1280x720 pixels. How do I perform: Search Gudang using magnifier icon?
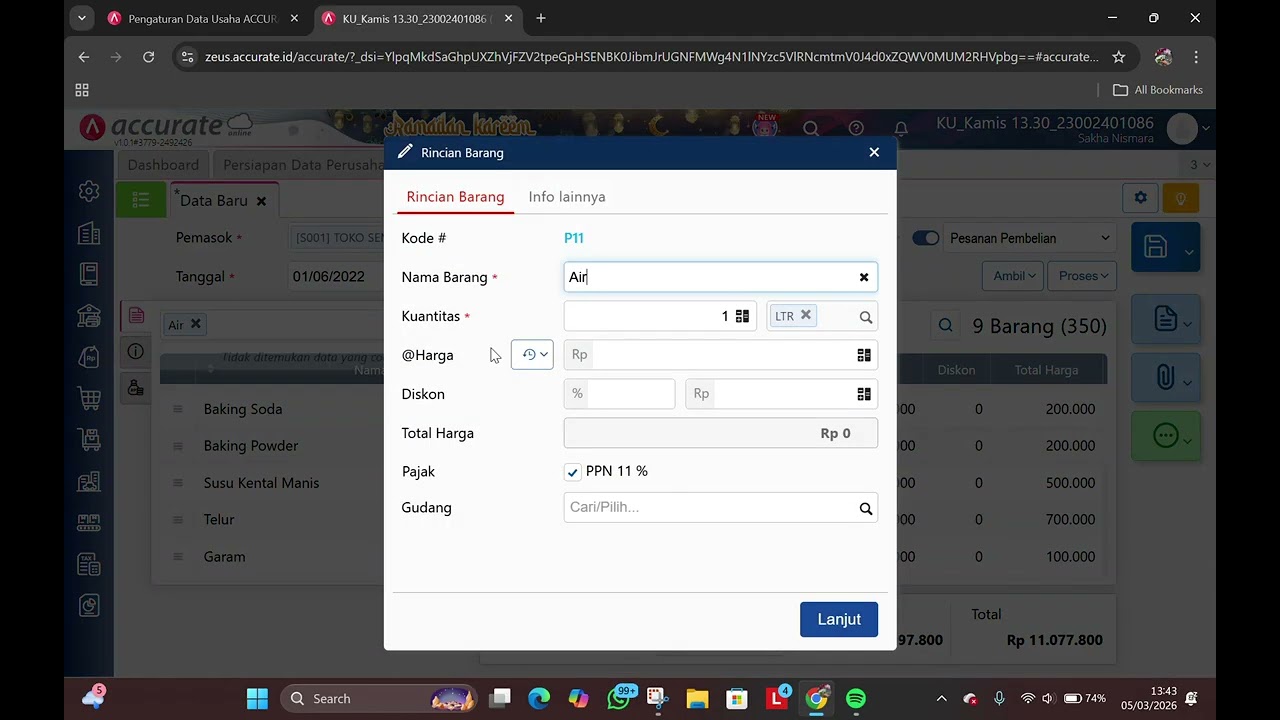[x=866, y=509]
